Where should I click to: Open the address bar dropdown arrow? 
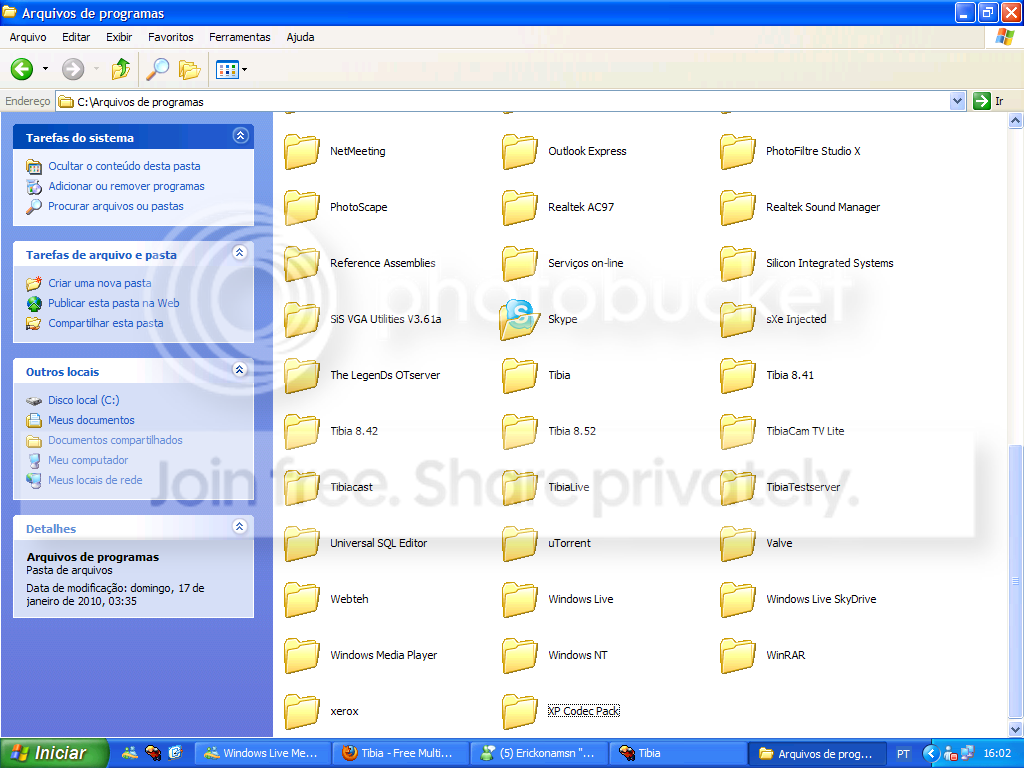[957, 101]
